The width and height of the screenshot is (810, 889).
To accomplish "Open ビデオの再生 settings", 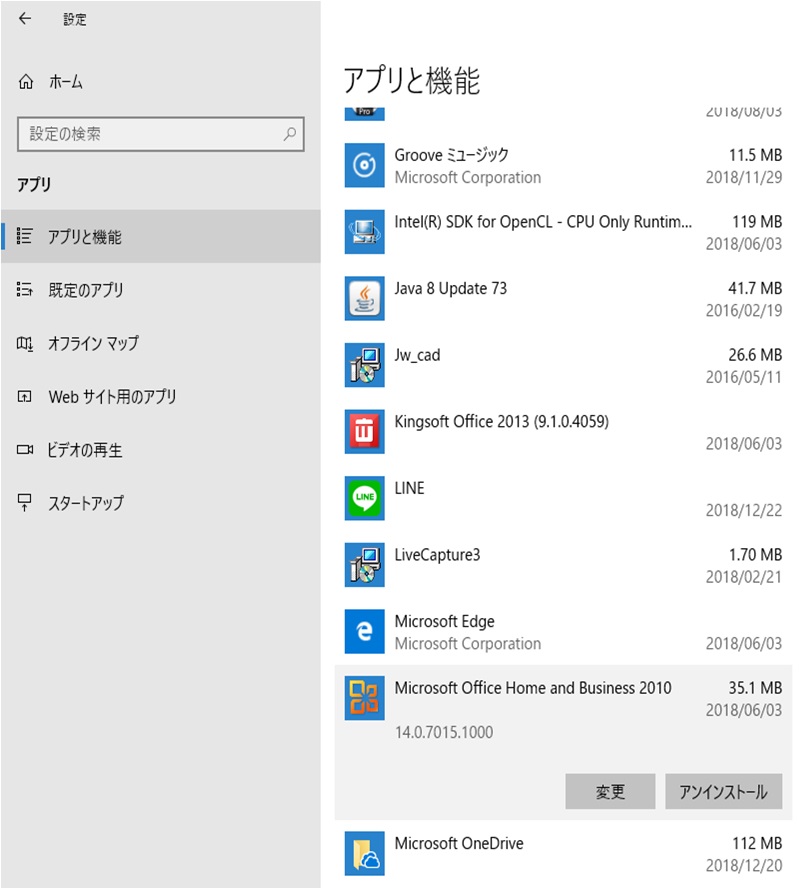I will tap(160, 450).
